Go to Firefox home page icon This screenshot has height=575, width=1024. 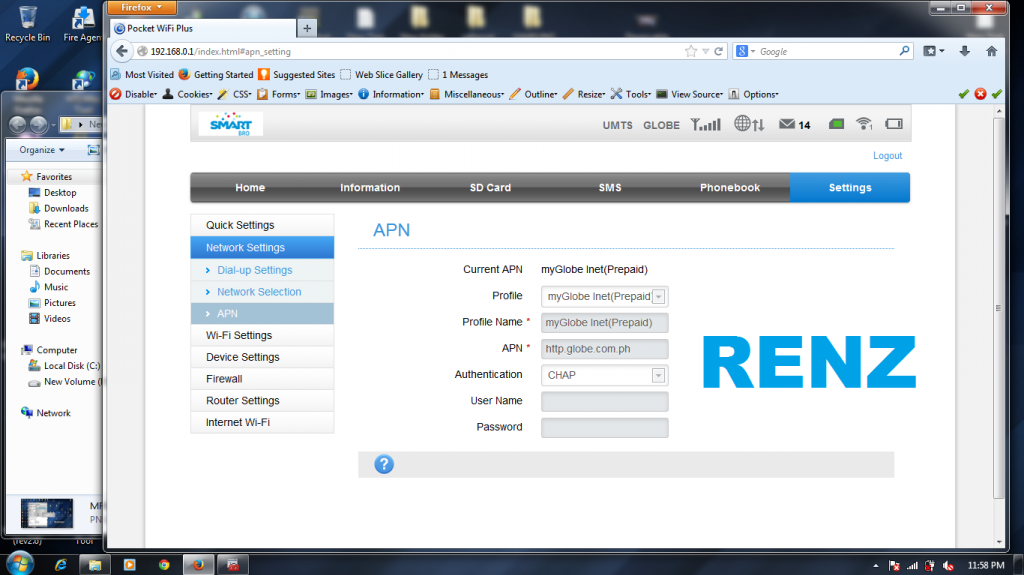coord(991,51)
